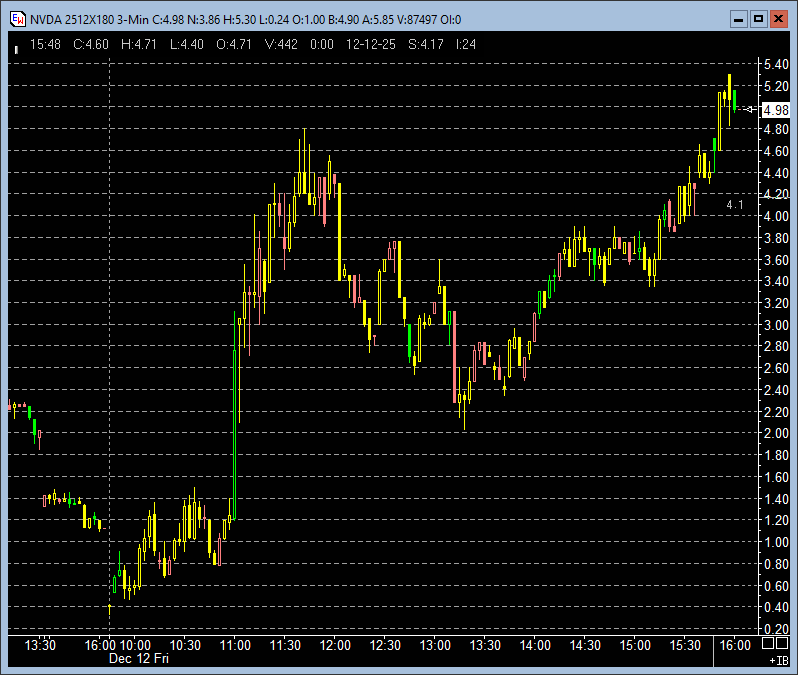Click the 10:00 time axis label

click(135, 645)
